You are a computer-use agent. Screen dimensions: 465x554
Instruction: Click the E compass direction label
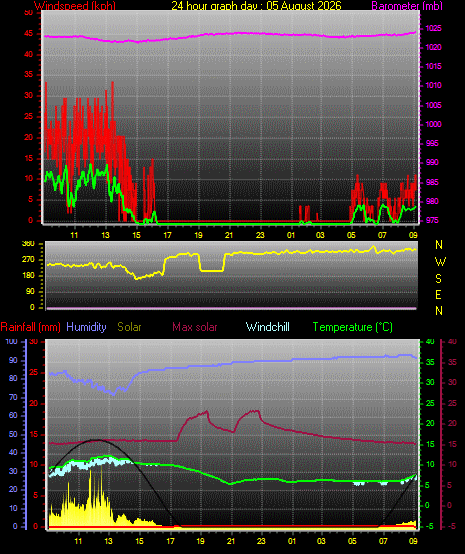pyautogui.click(x=438, y=295)
